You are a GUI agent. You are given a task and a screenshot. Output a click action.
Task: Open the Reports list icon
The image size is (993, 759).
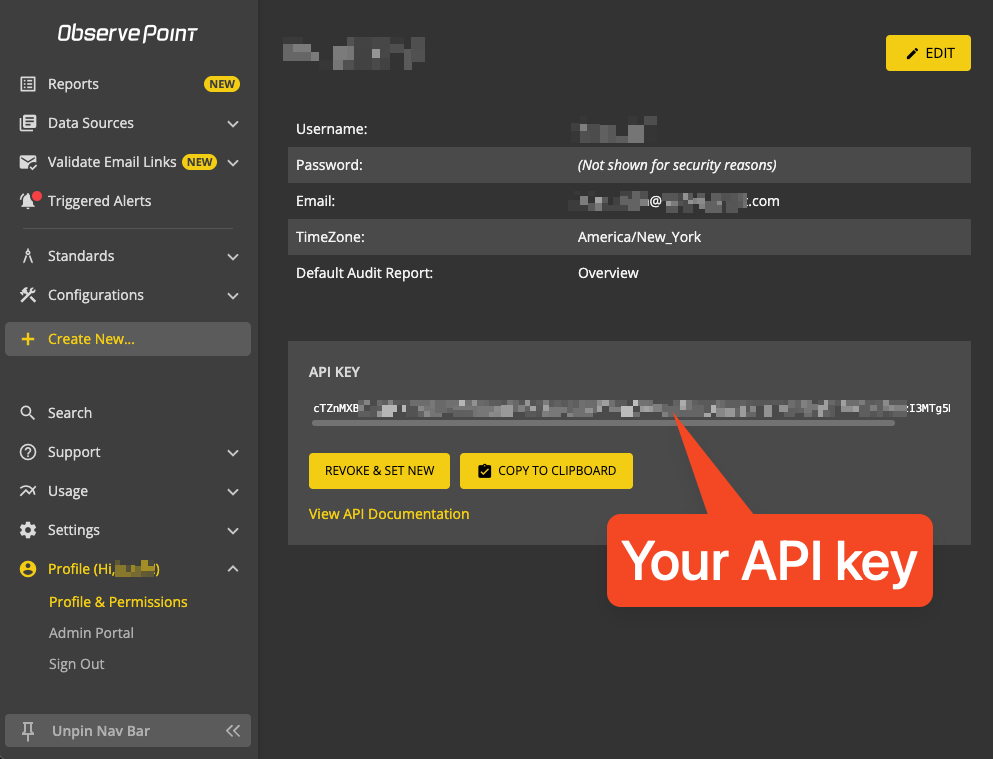pyautogui.click(x=28, y=84)
